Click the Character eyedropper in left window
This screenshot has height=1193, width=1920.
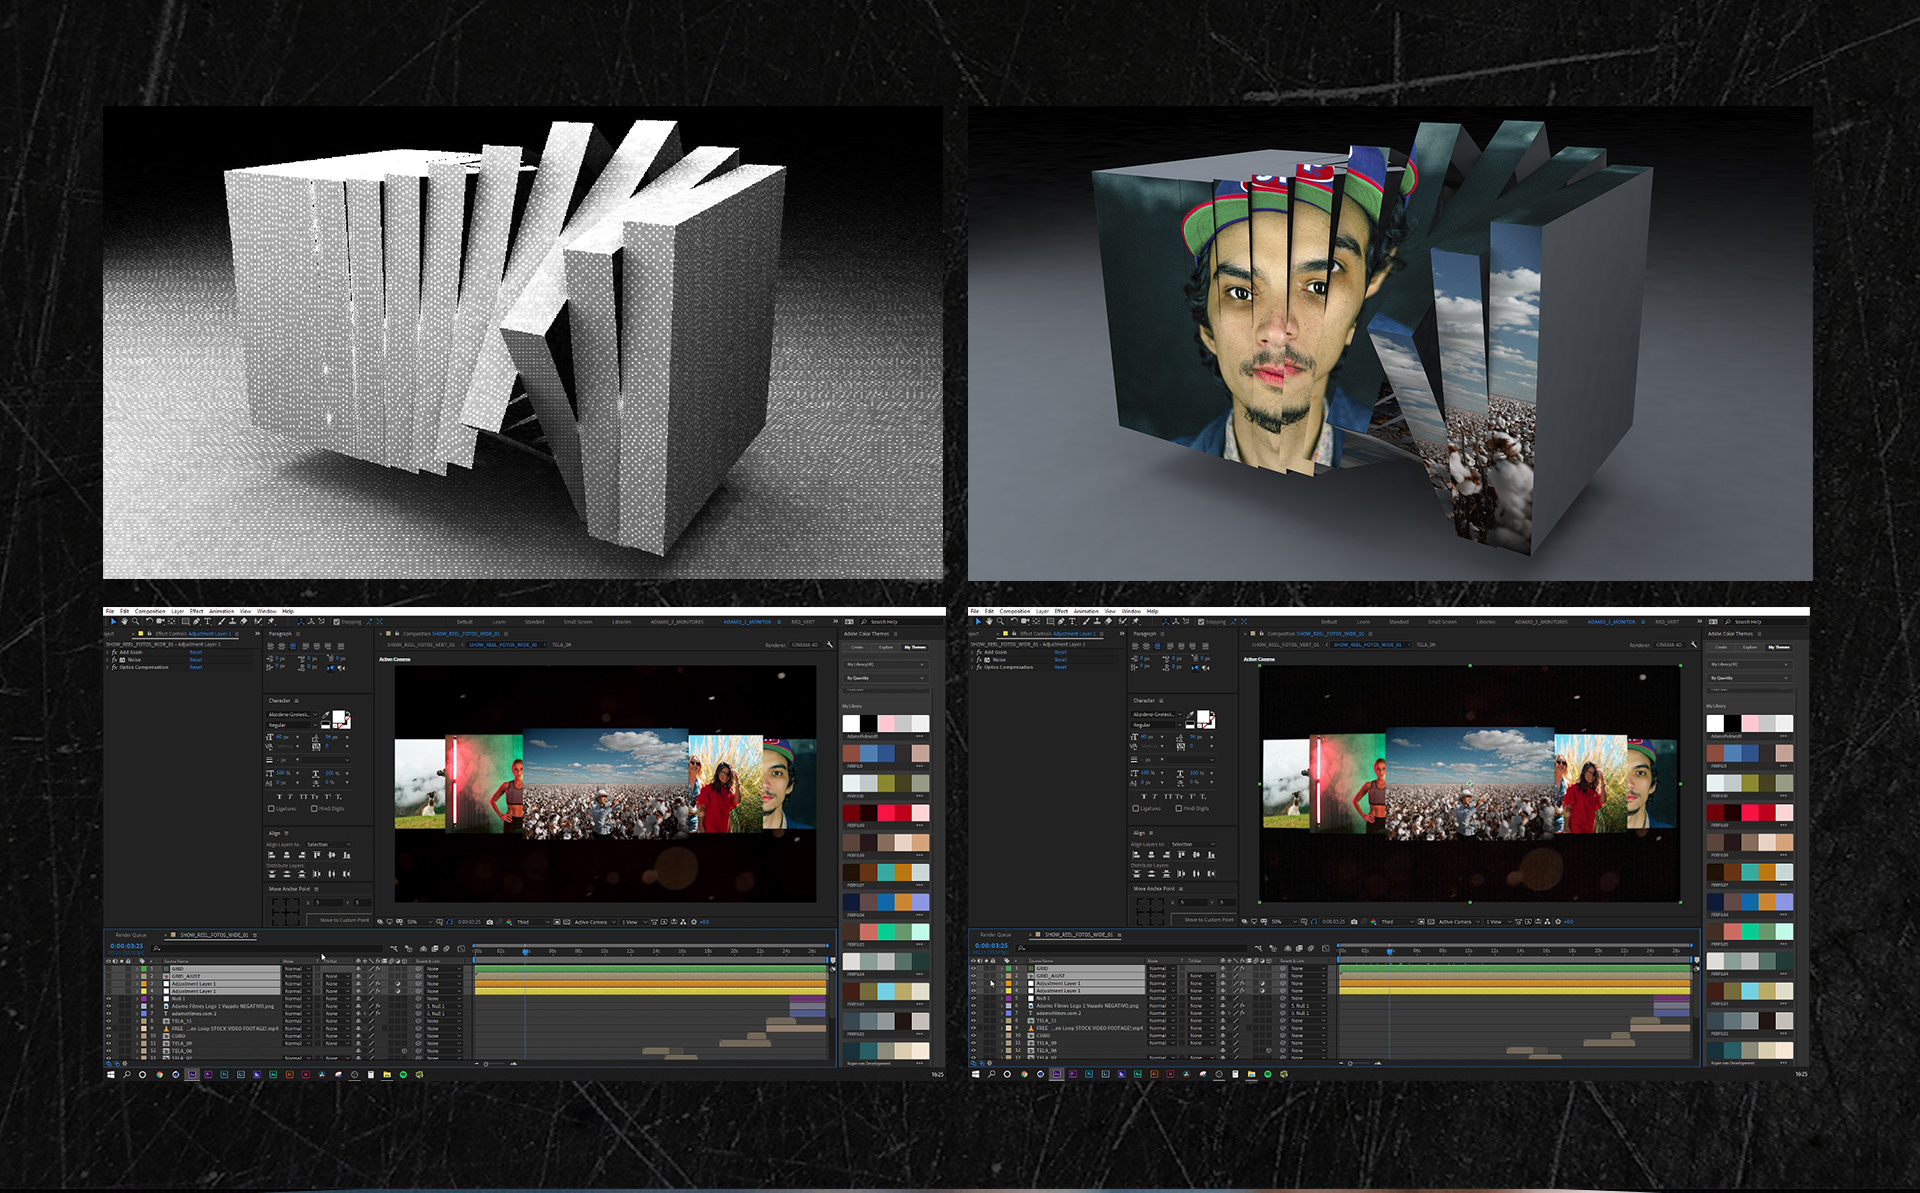[x=325, y=715]
